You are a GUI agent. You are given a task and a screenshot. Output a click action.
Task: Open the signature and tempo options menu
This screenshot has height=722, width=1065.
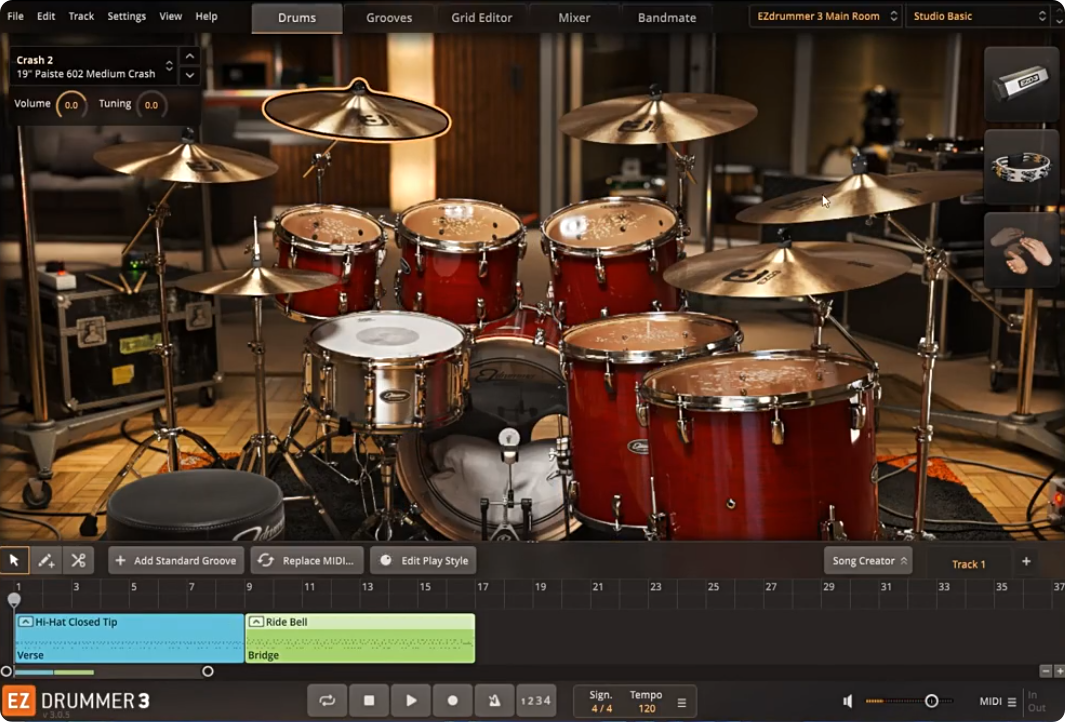pyautogui.click(x=682, y=702)
